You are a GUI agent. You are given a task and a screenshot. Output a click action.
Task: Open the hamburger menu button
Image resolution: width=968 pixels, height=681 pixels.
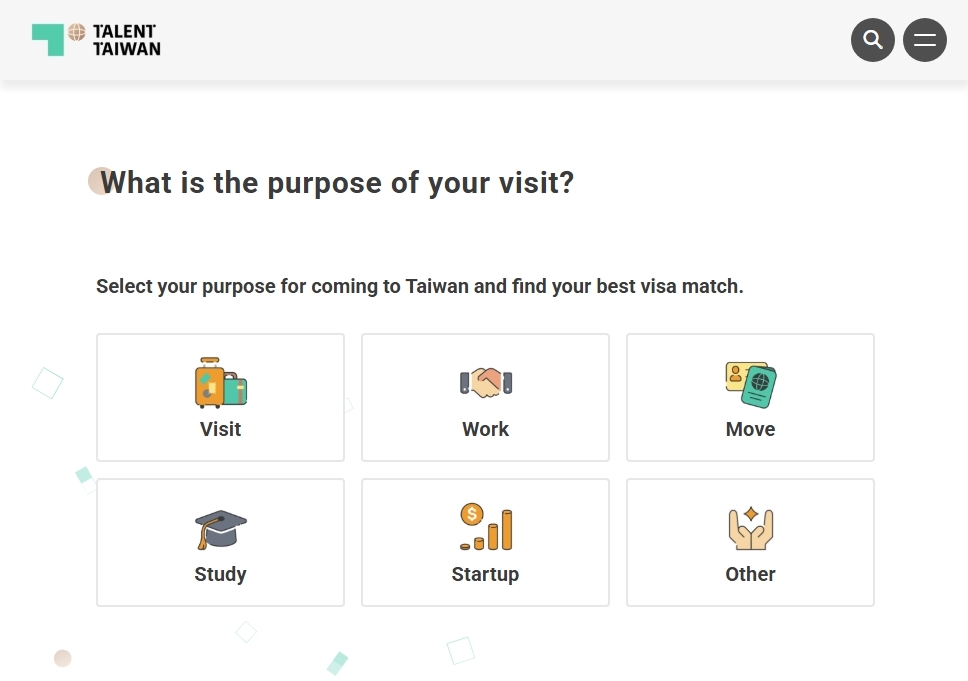(924, 40)
